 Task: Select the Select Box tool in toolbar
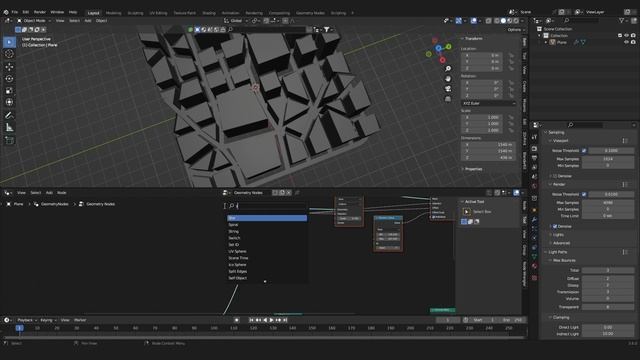tap(9, 42)
